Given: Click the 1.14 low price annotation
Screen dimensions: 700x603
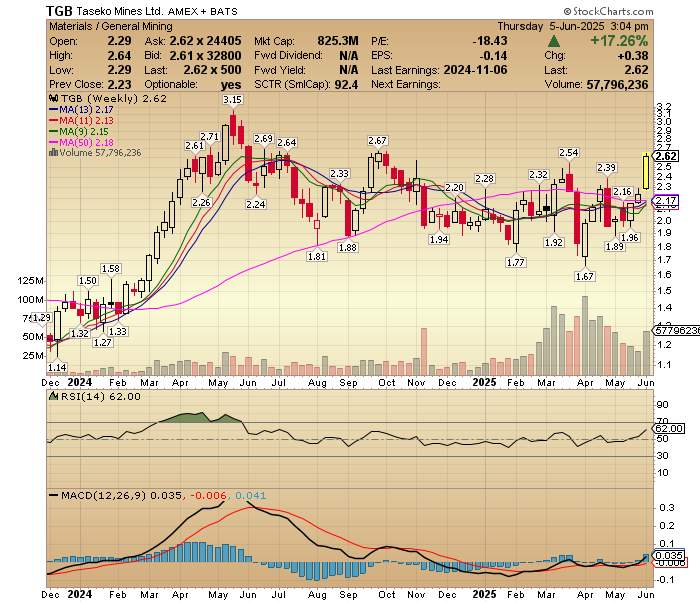Looking at the screenshot, I should [57, 367].
